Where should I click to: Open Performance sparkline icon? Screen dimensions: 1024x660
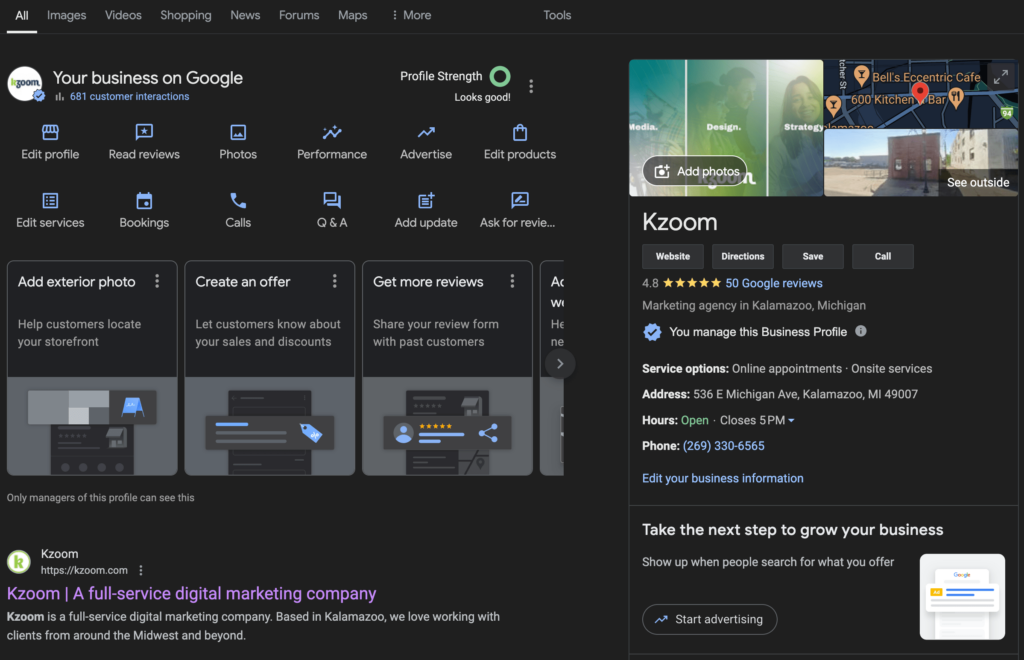click(332, 133)
